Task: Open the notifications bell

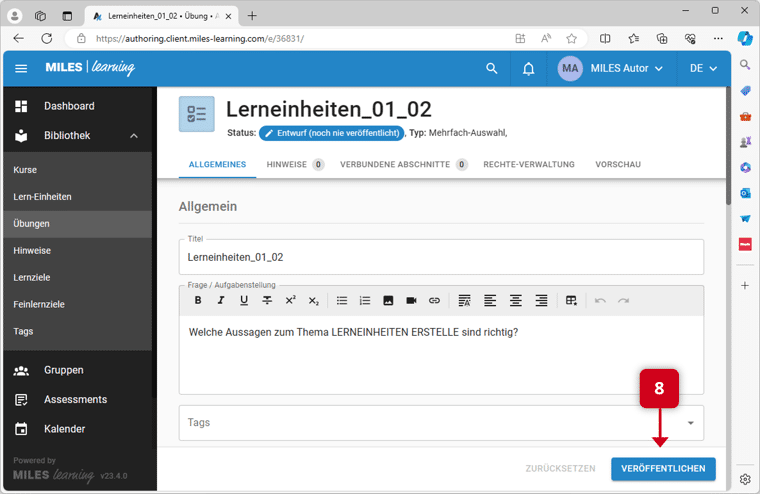Action: [529, 68]
